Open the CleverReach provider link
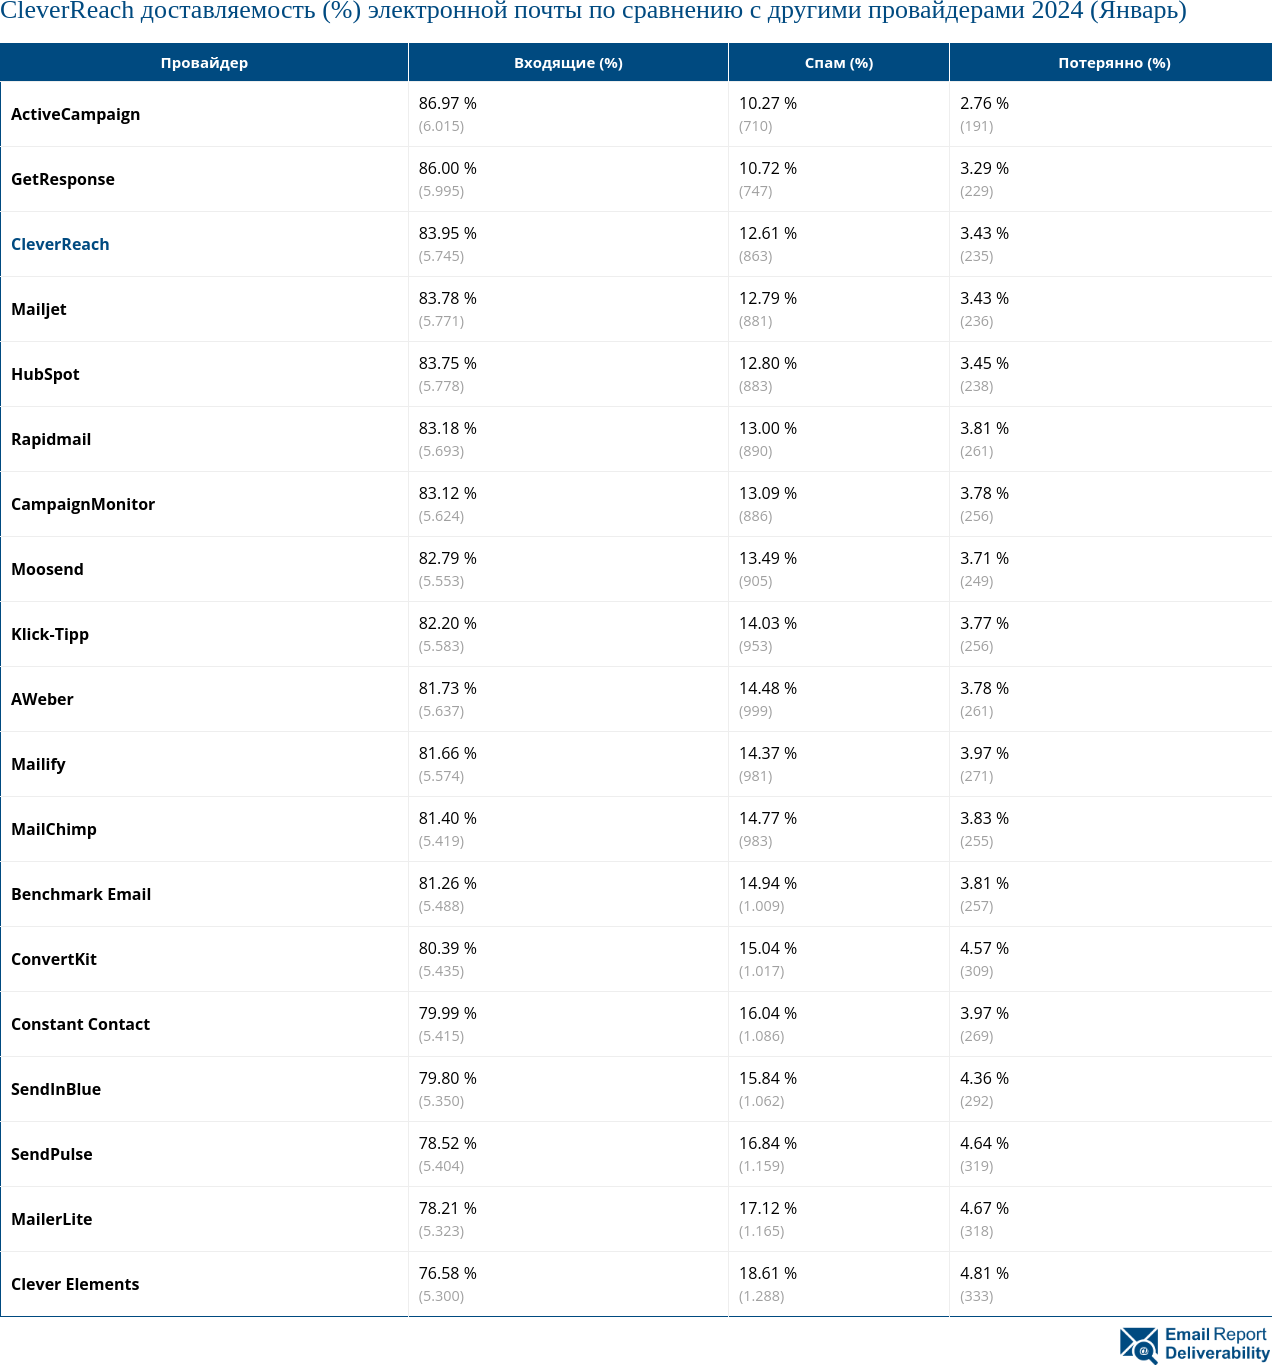Image resolution: width=1272 pixels, height=1365 pixels. coord(60,244)
